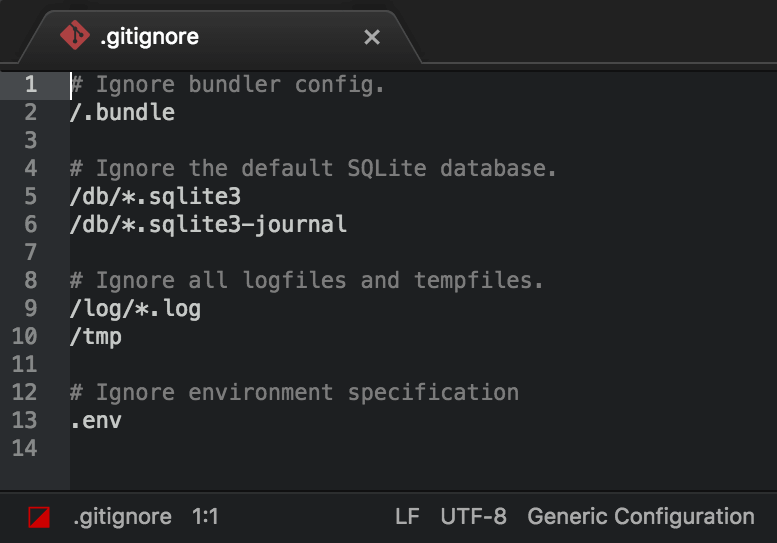Open the UTF-8 encoding selector
Screen dimensions: 777x543
[473, 517]
